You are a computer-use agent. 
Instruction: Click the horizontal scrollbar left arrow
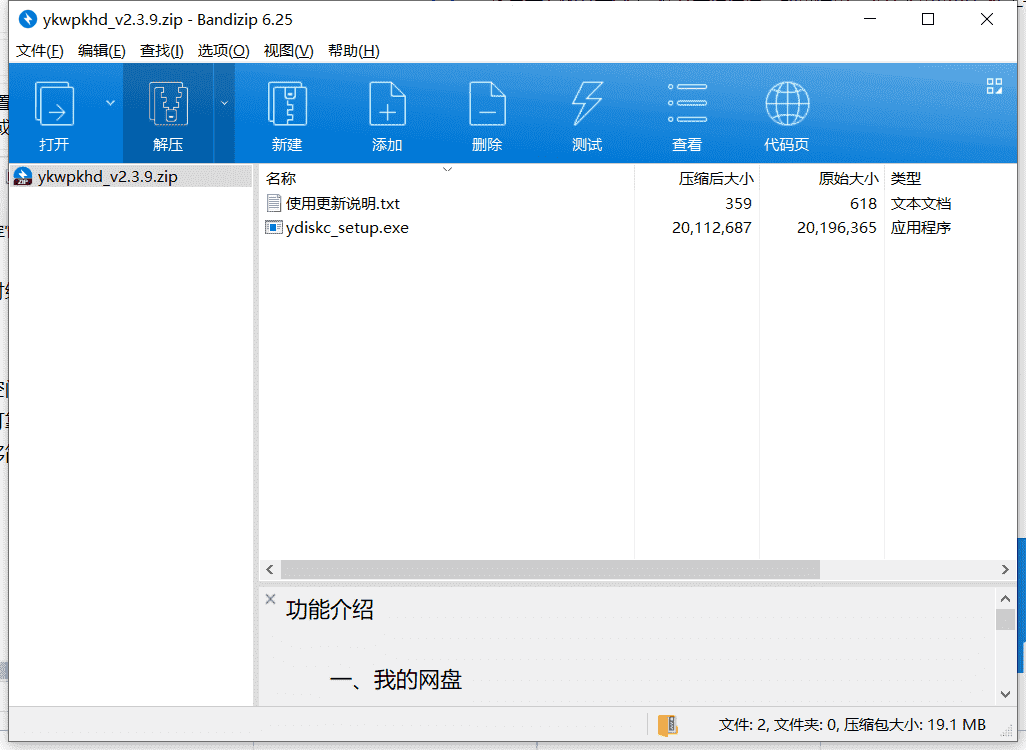click(x=270, y=570)
